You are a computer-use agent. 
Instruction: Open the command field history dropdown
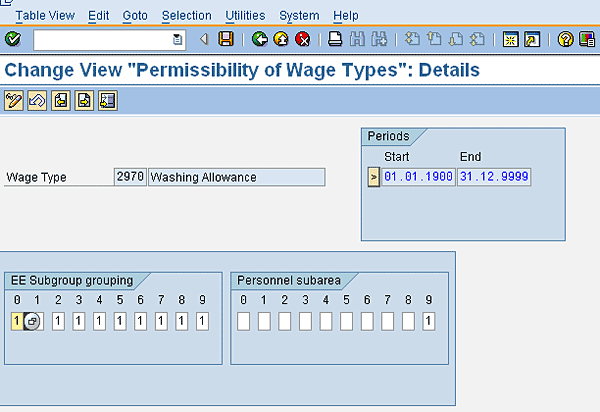click(177, 39)
